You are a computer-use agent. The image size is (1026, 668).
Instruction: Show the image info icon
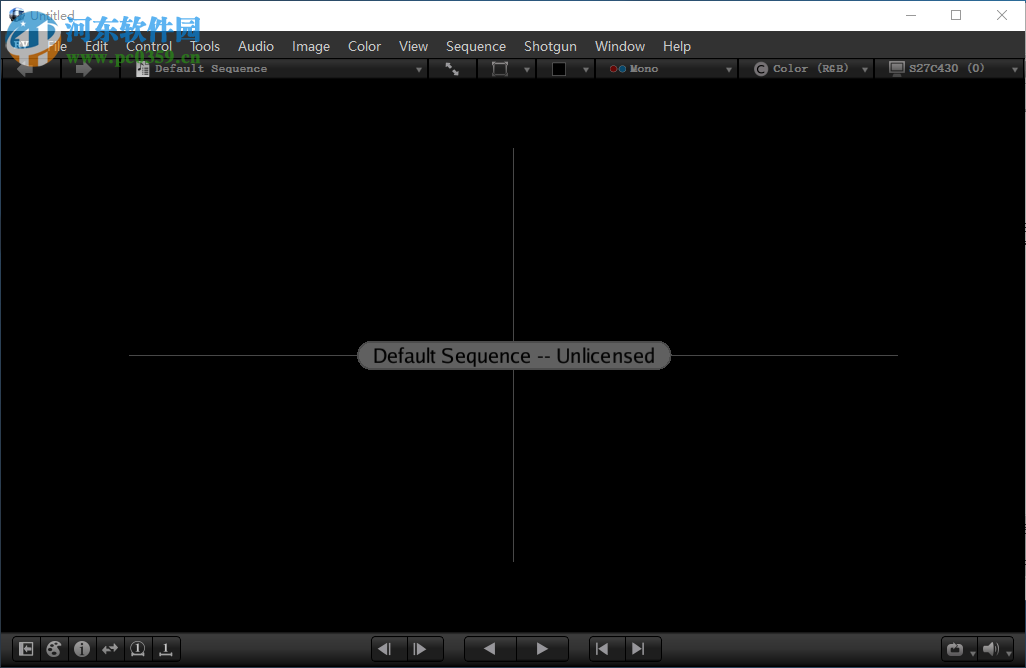coord(82,649)
